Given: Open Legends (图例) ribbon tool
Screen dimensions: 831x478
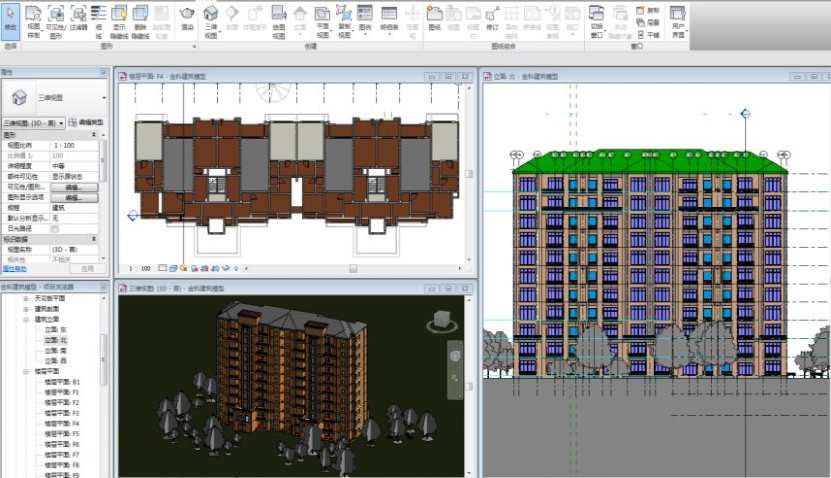Looking at the screenshot, I should 365,19.
